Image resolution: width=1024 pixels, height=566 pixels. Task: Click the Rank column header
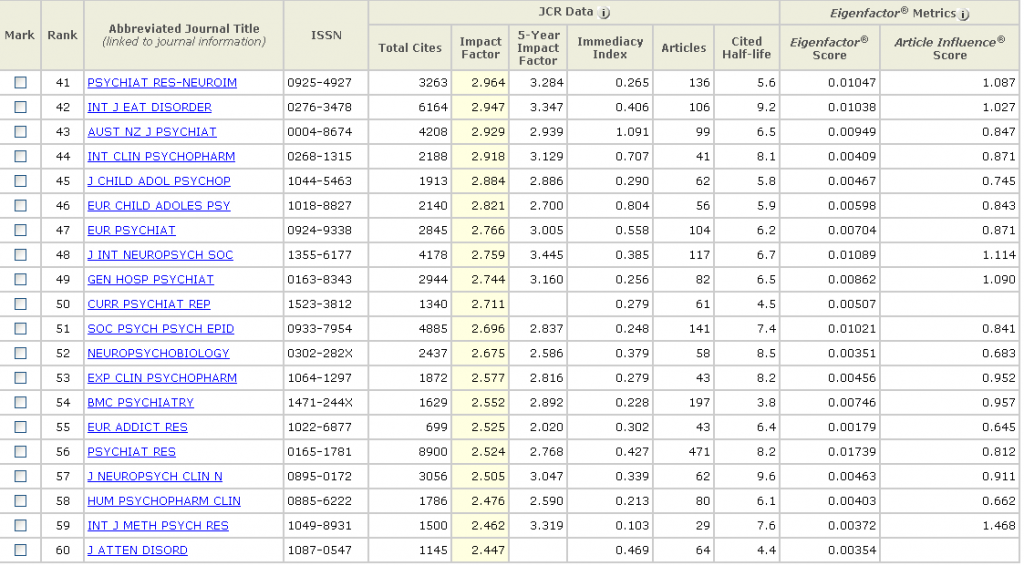coord(62,35)
